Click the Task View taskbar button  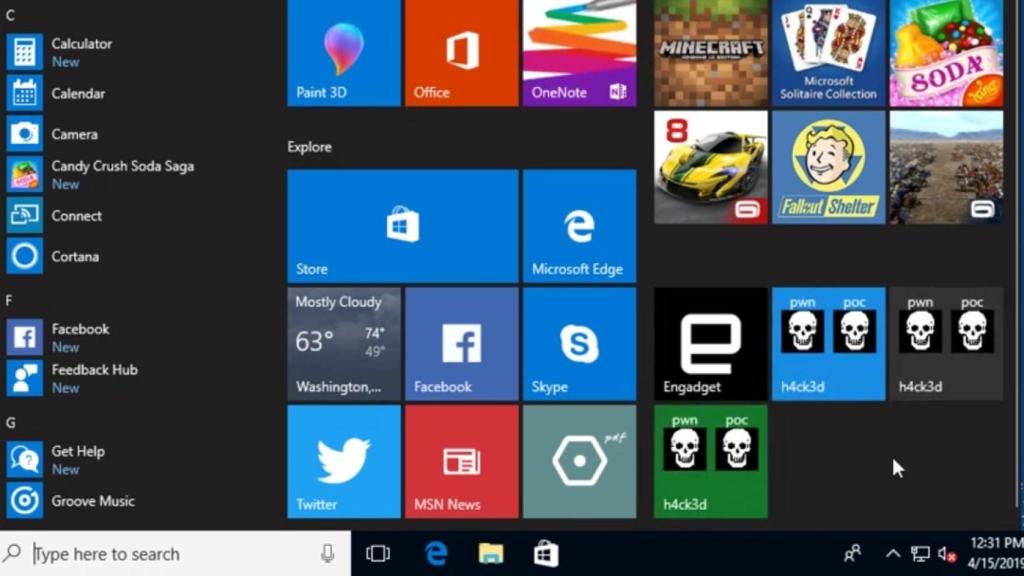pyautogui.click(x=378, y=553)
